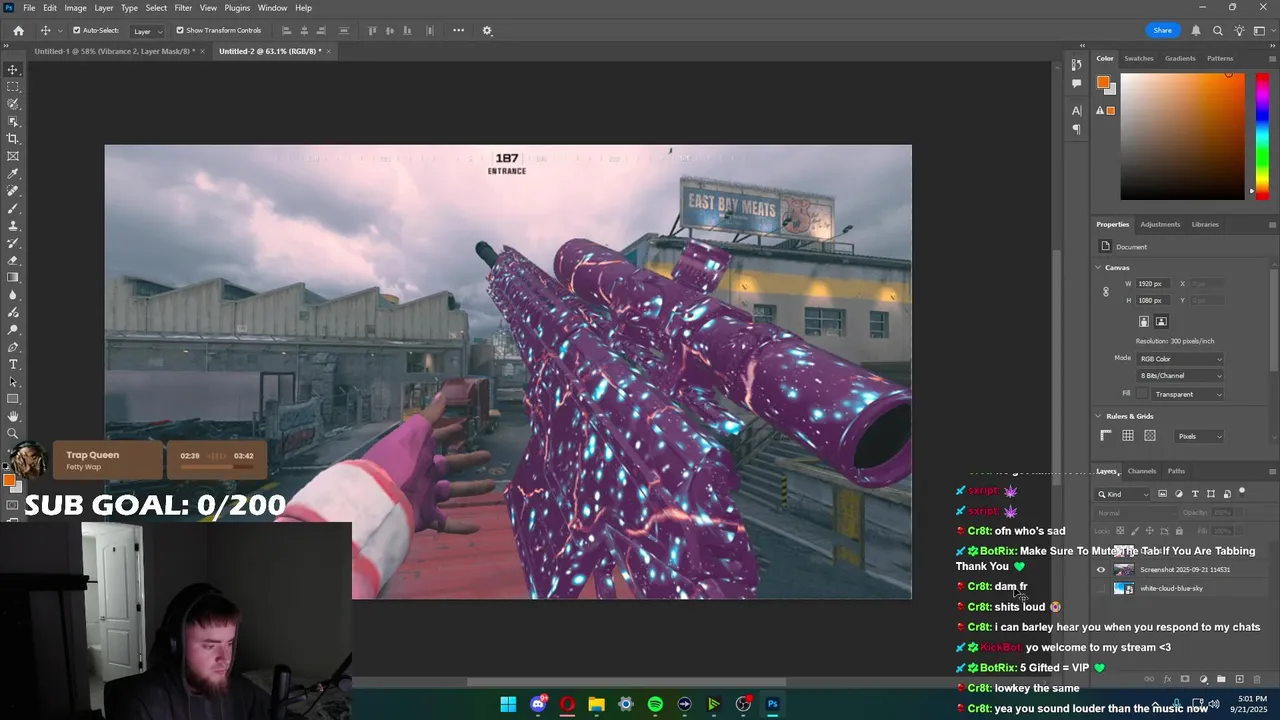Image resolution: width=1280 pixels, height=720 pixels.
Task: Open the 8 Bits/Channel dropdown
Action: pos(1181,376)
